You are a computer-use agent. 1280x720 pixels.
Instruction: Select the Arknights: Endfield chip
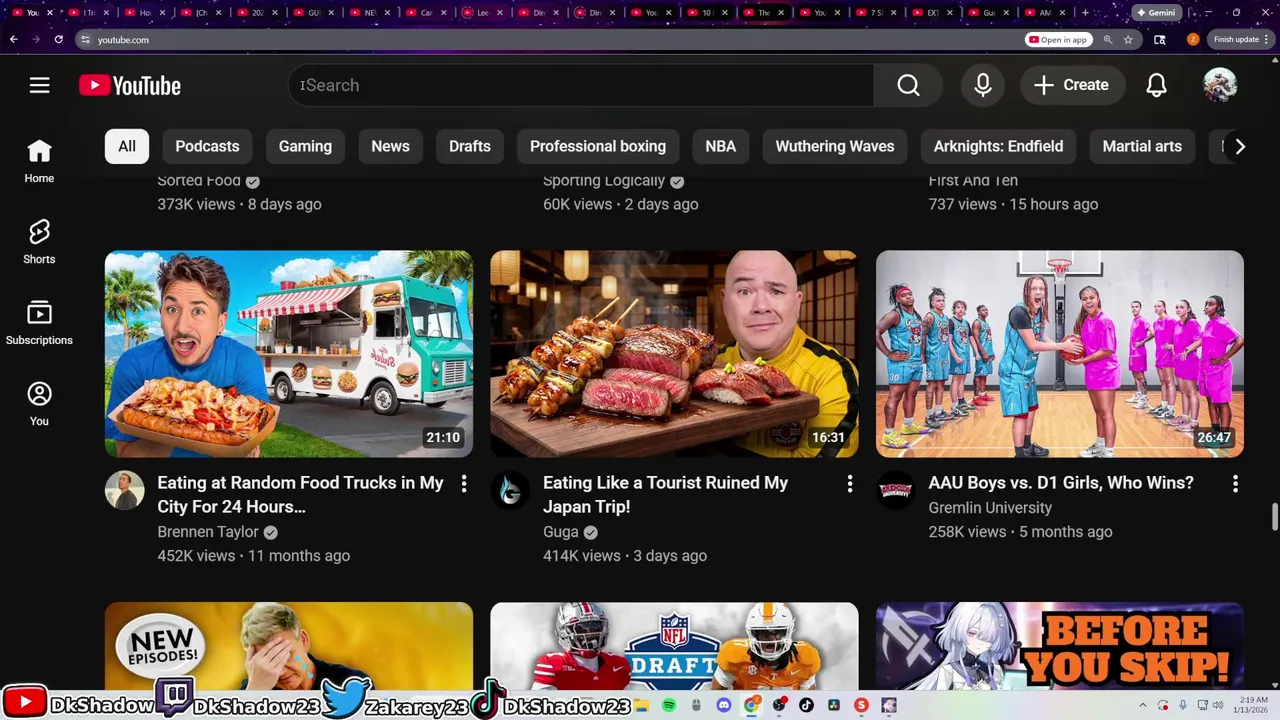pyautogui.click(x=998, y=146)
